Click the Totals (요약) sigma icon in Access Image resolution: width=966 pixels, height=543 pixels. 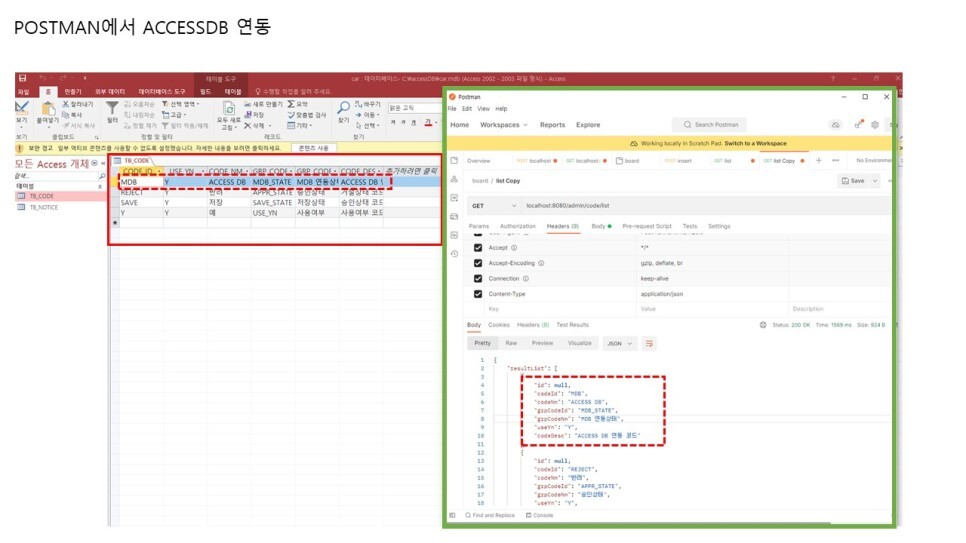pos(291,104)
